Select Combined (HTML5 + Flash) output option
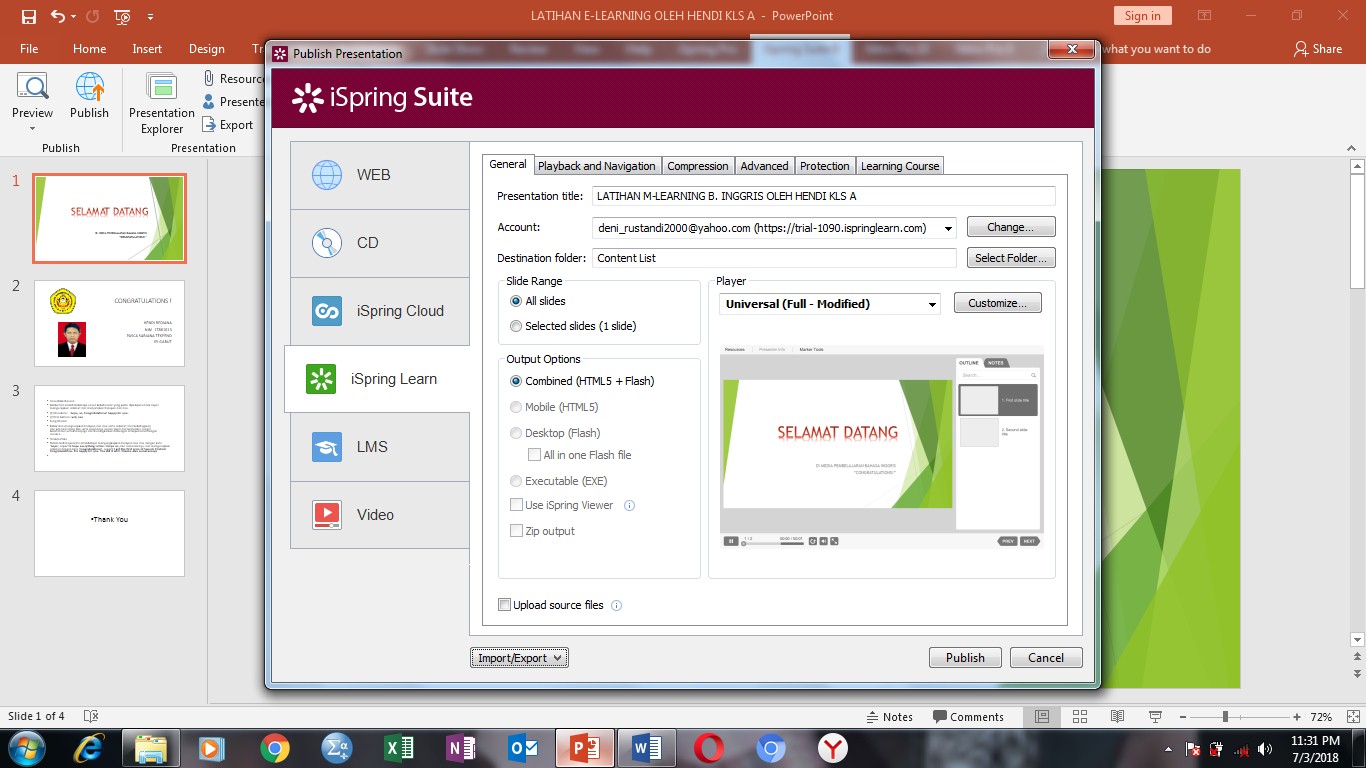 click(x=516, y=381)
